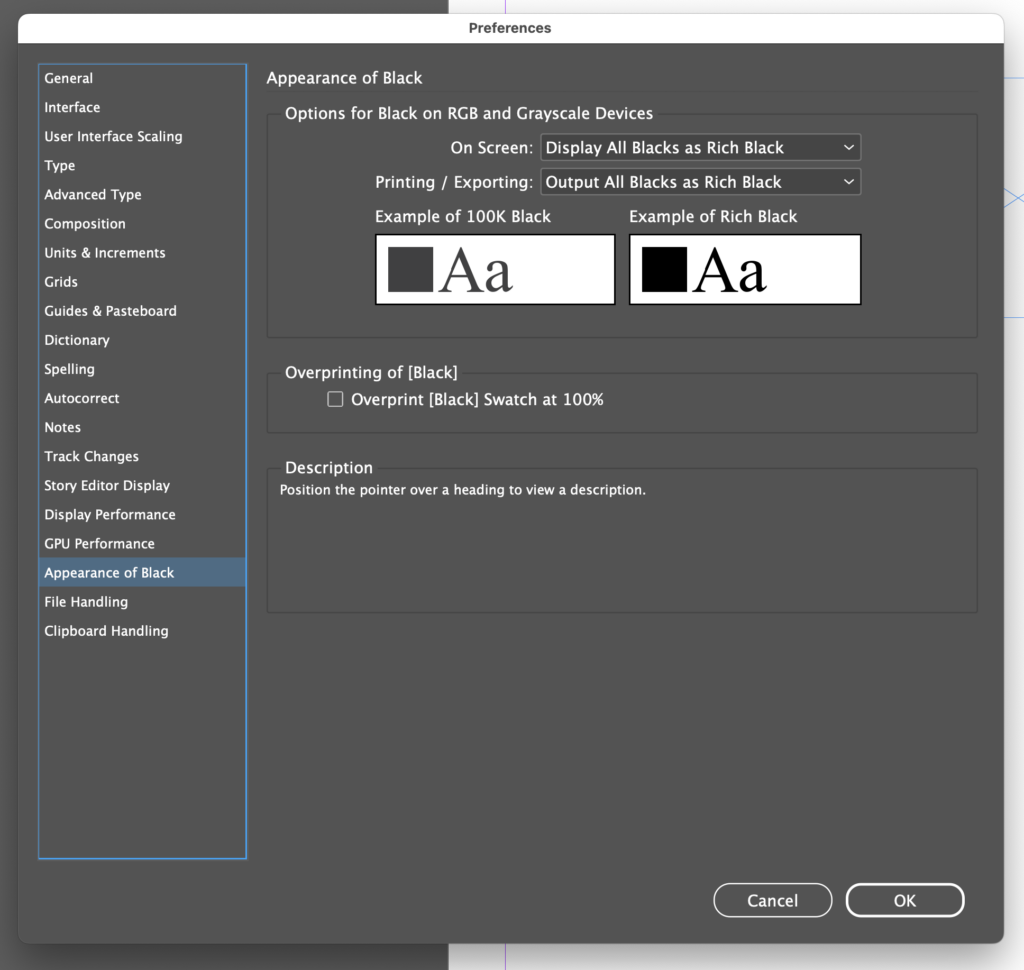Open the General preferences section
This screenshot has width=1024, height=970.
pyautogui.click(x=68, y=78)
